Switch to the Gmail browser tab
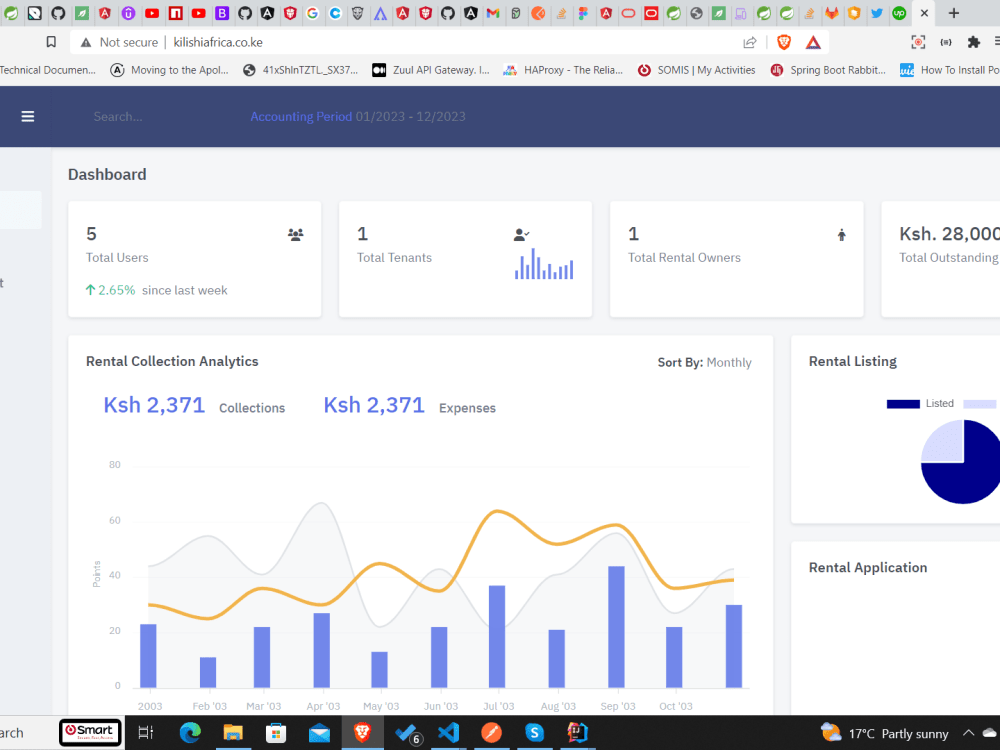This screenshot has height=750, width=1000. click(x=492, y=13)
